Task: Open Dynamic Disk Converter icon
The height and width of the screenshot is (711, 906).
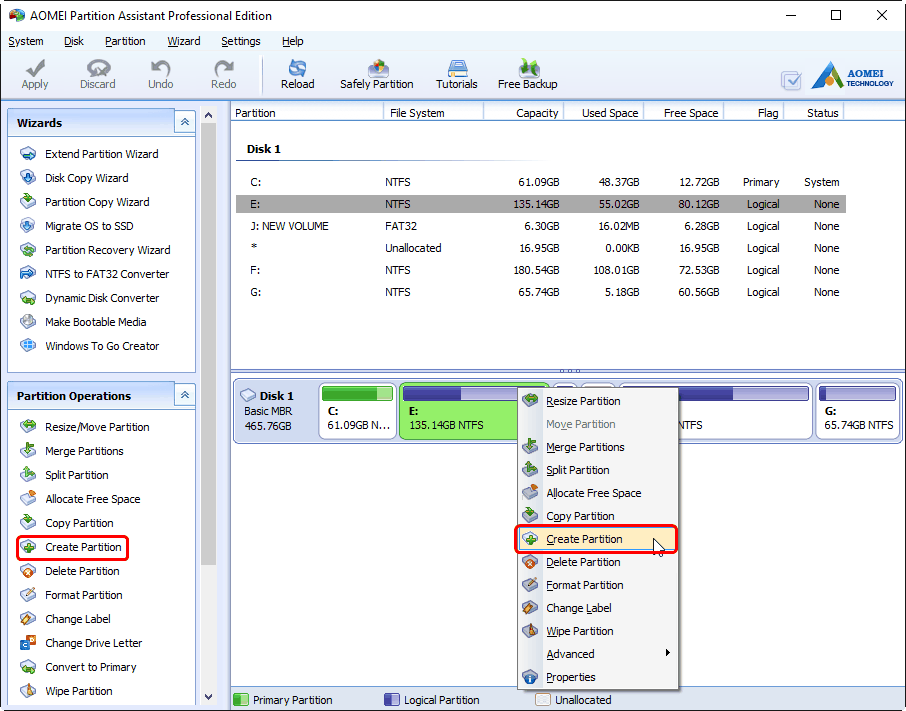Action: click(x=28, y=297)
